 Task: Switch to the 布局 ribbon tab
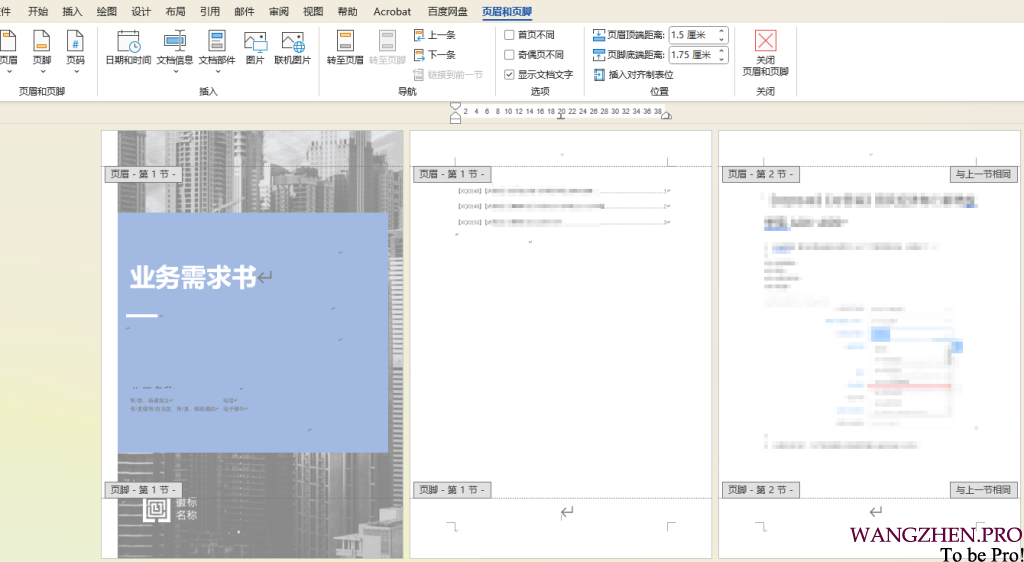pyautogui.click(x=175, y=12)
